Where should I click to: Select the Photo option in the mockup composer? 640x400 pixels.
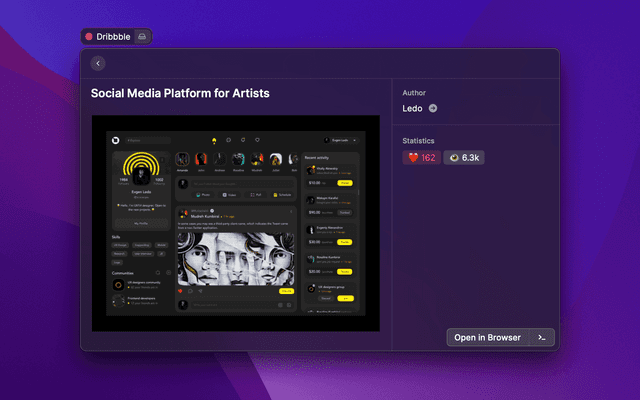click(x=203, y=194)
